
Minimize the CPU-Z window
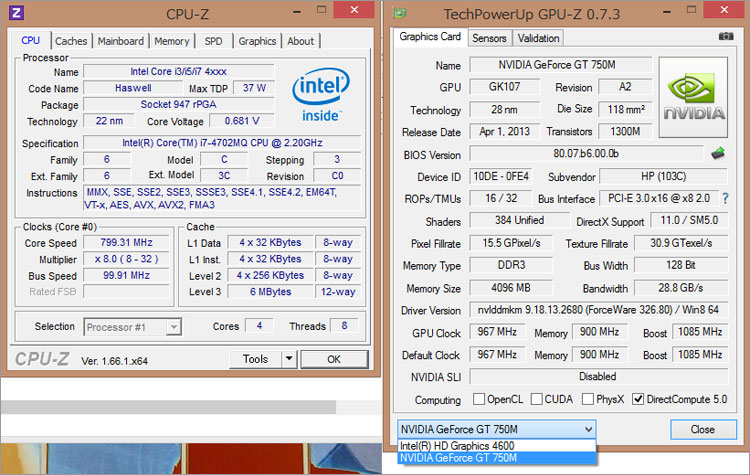(x=297, y=11)
